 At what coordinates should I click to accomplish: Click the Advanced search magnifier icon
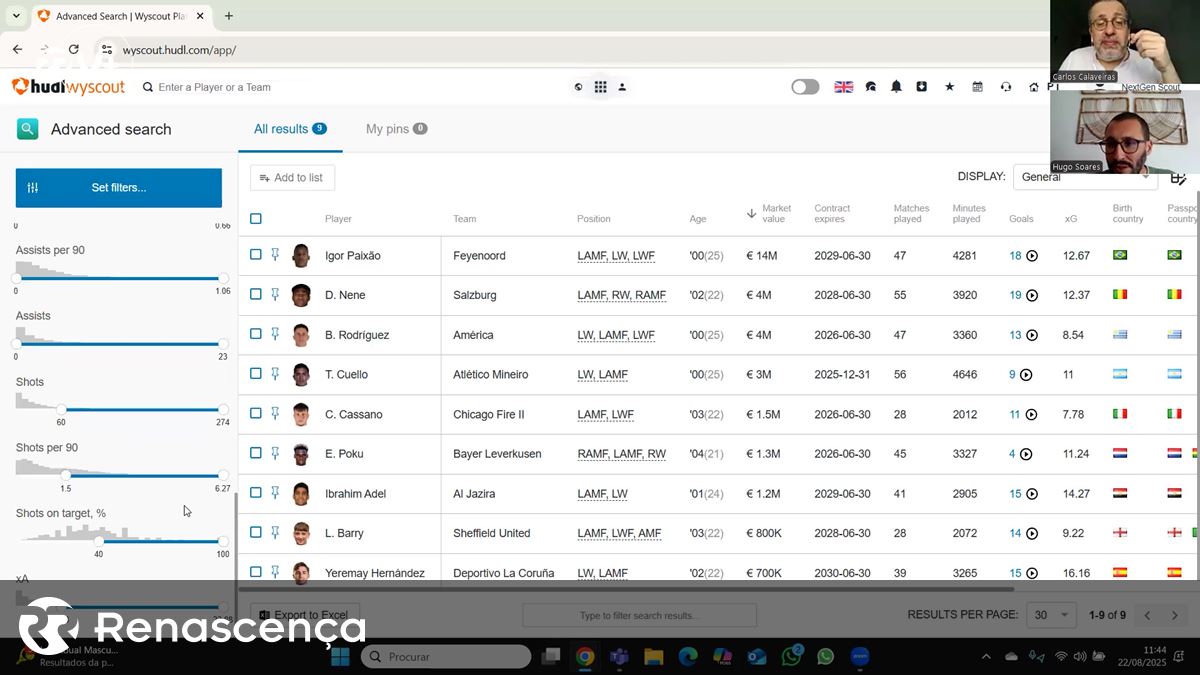pyautogui.click(x=27, y=129)
